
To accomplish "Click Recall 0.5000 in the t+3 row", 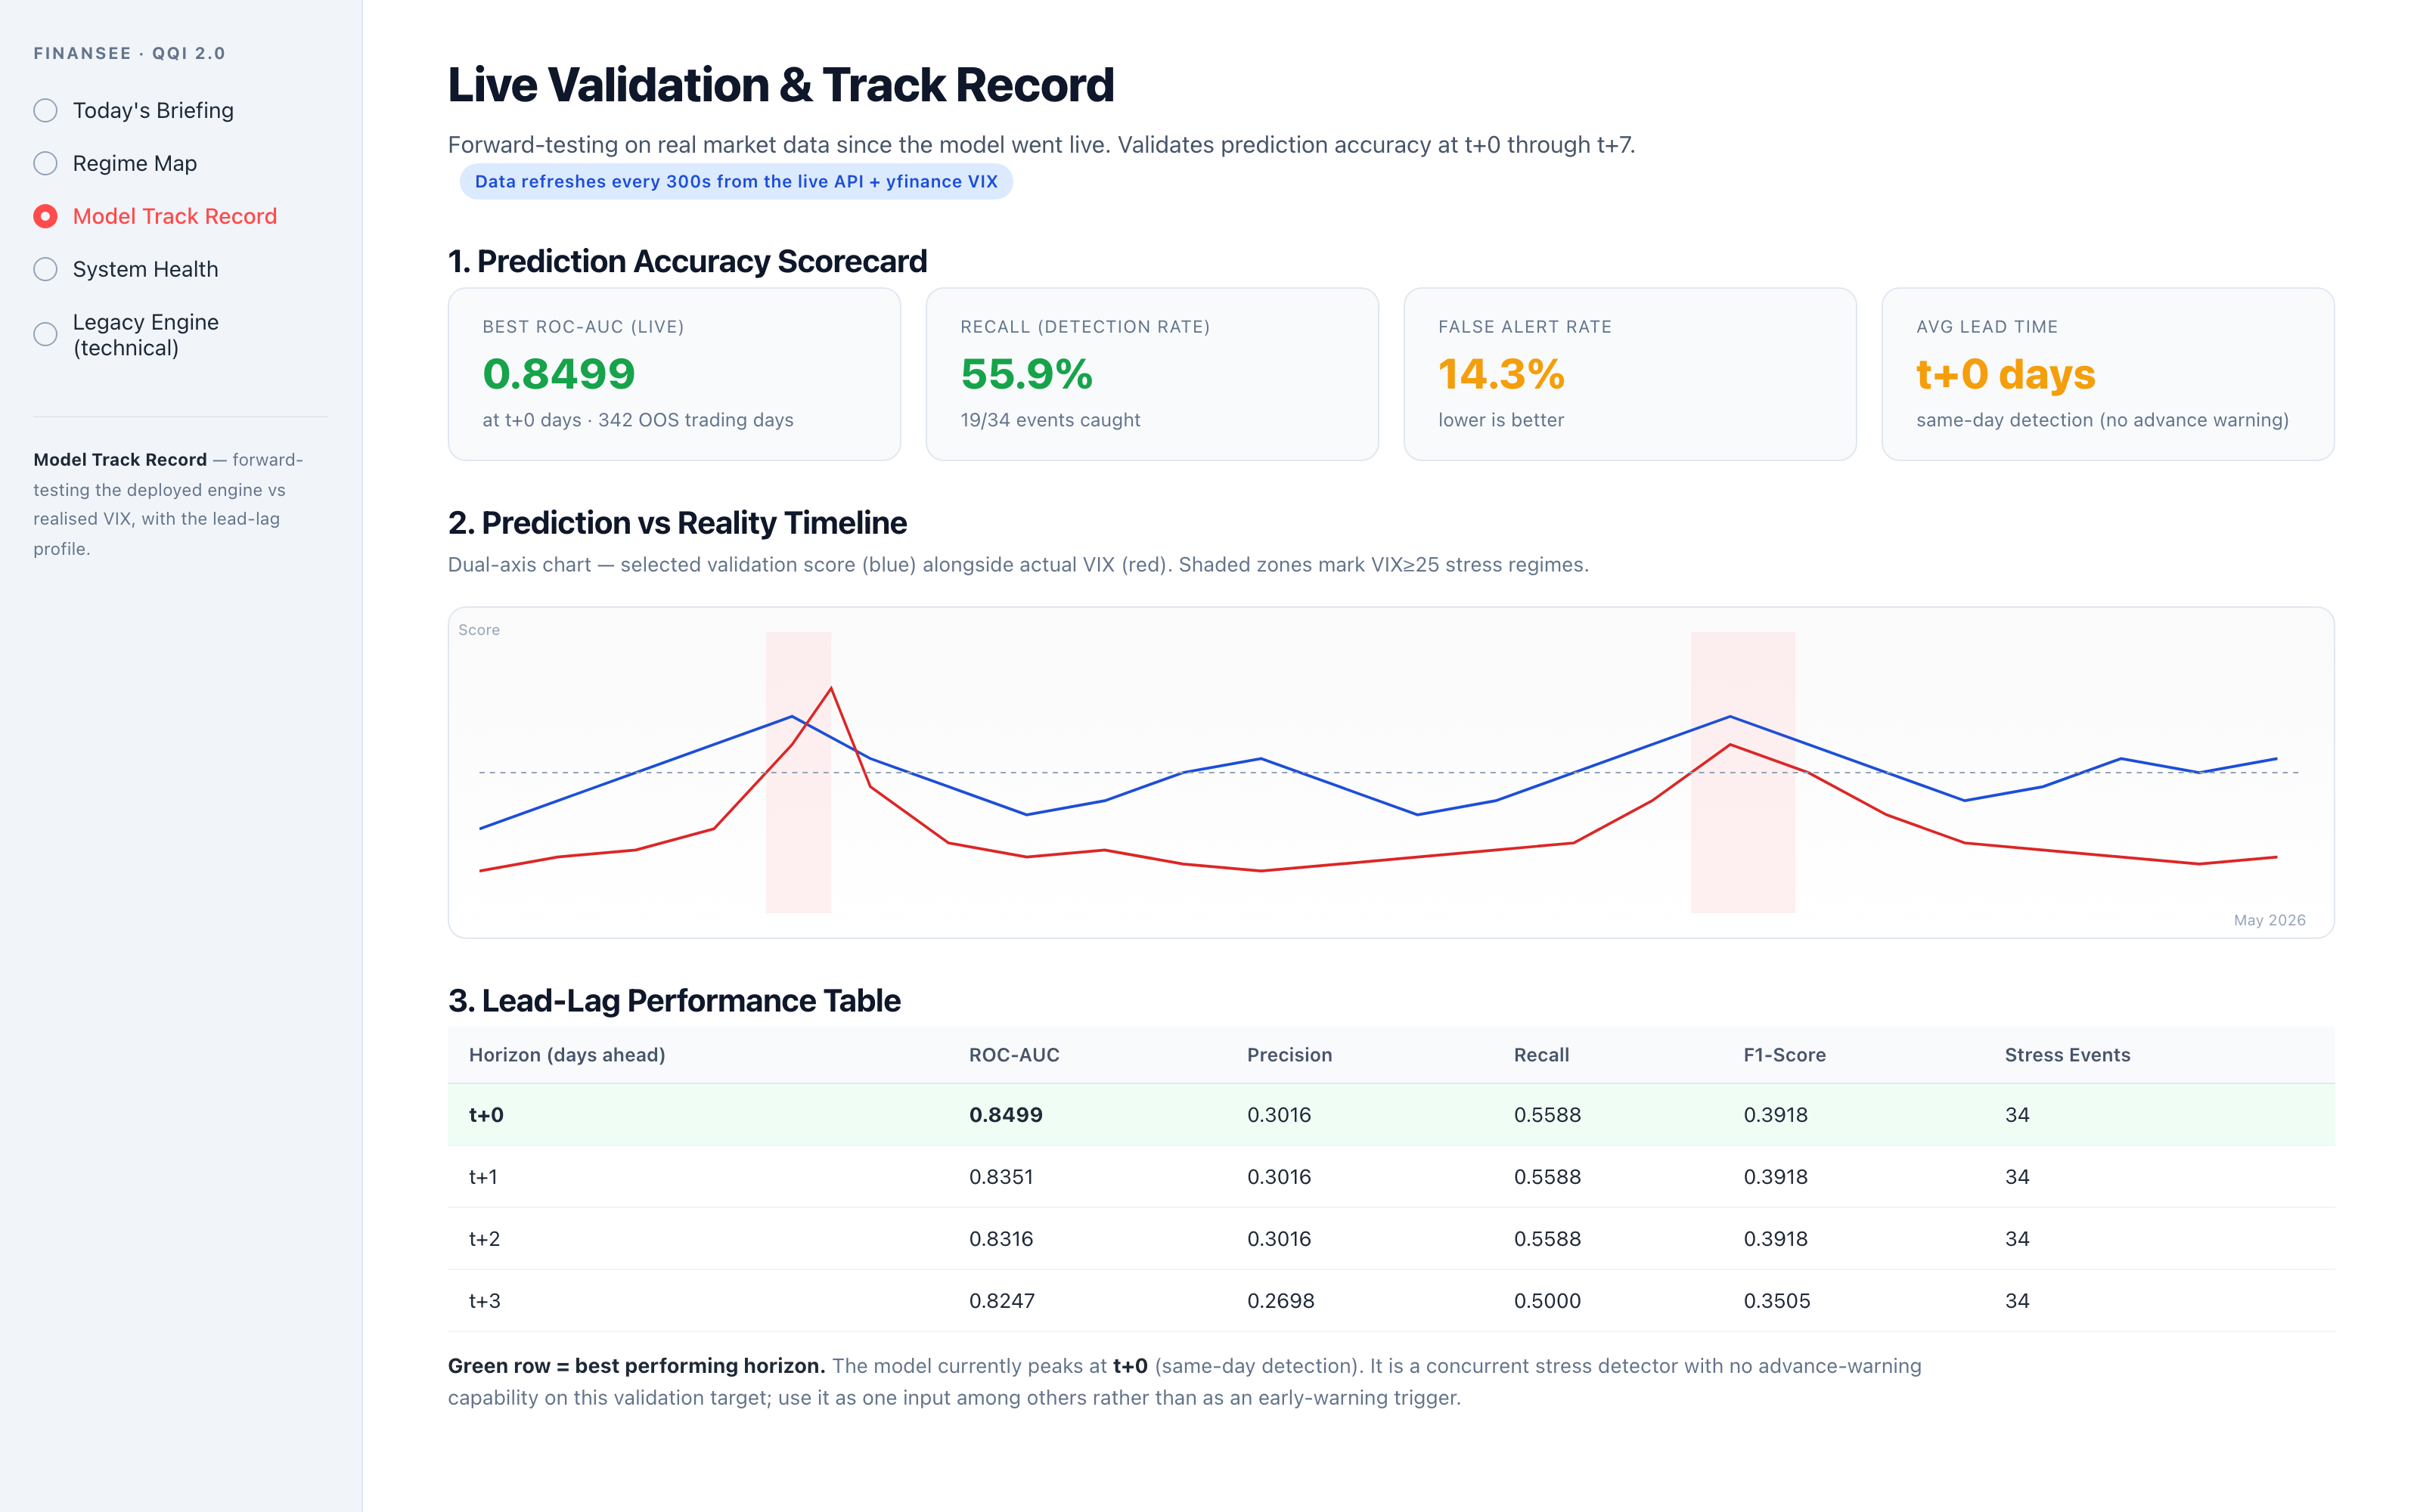I will [1547, 1301].
